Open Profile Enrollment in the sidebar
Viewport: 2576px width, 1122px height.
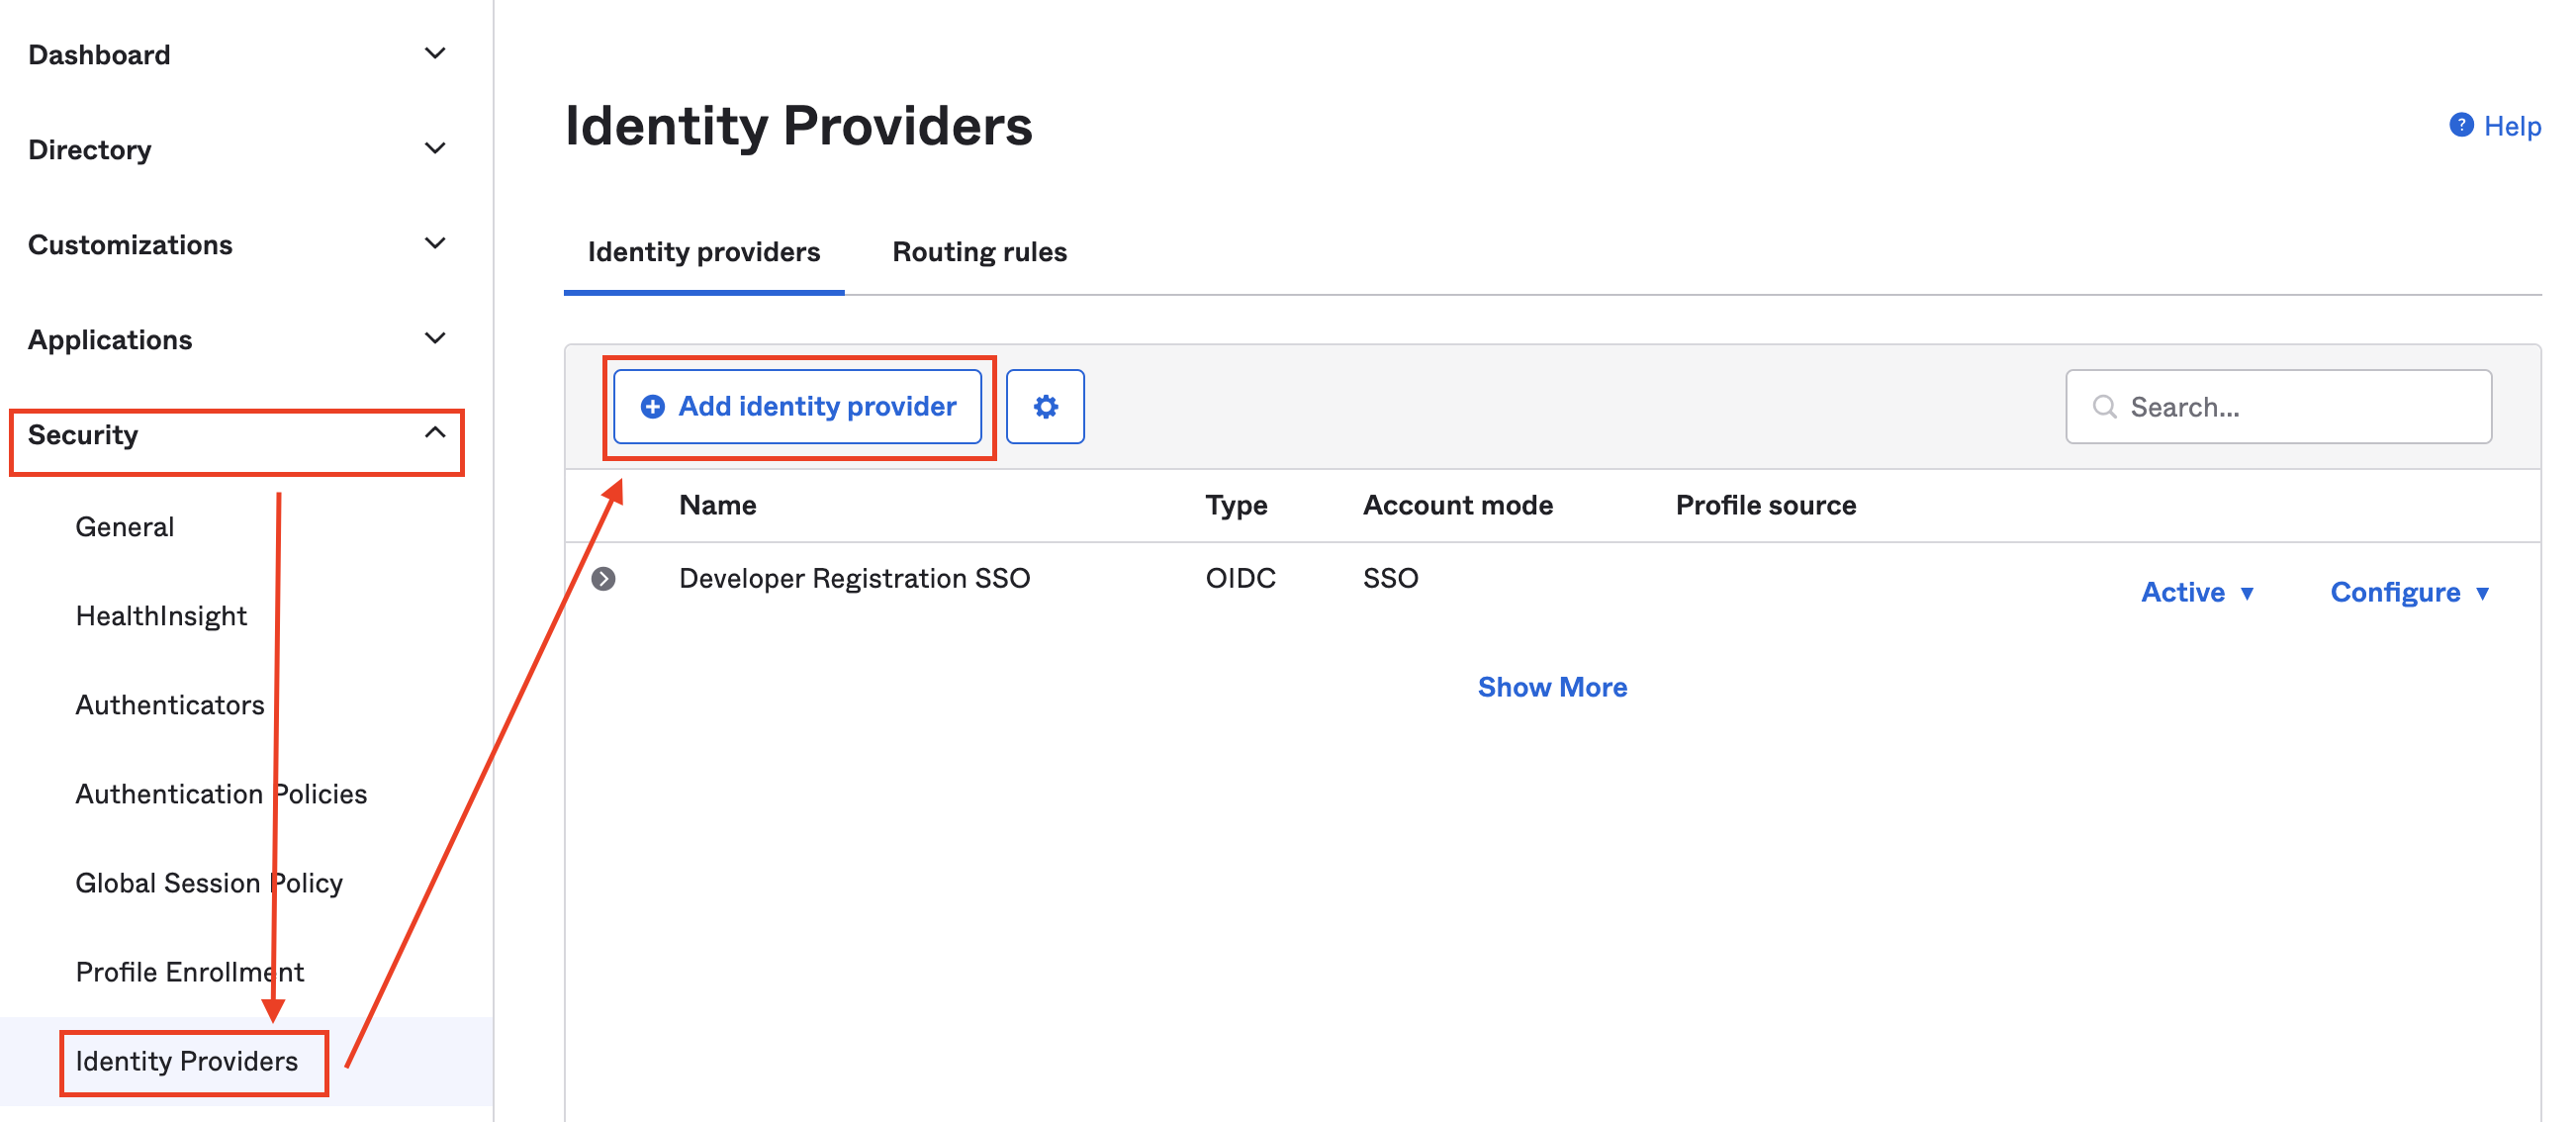coord(190,972)
